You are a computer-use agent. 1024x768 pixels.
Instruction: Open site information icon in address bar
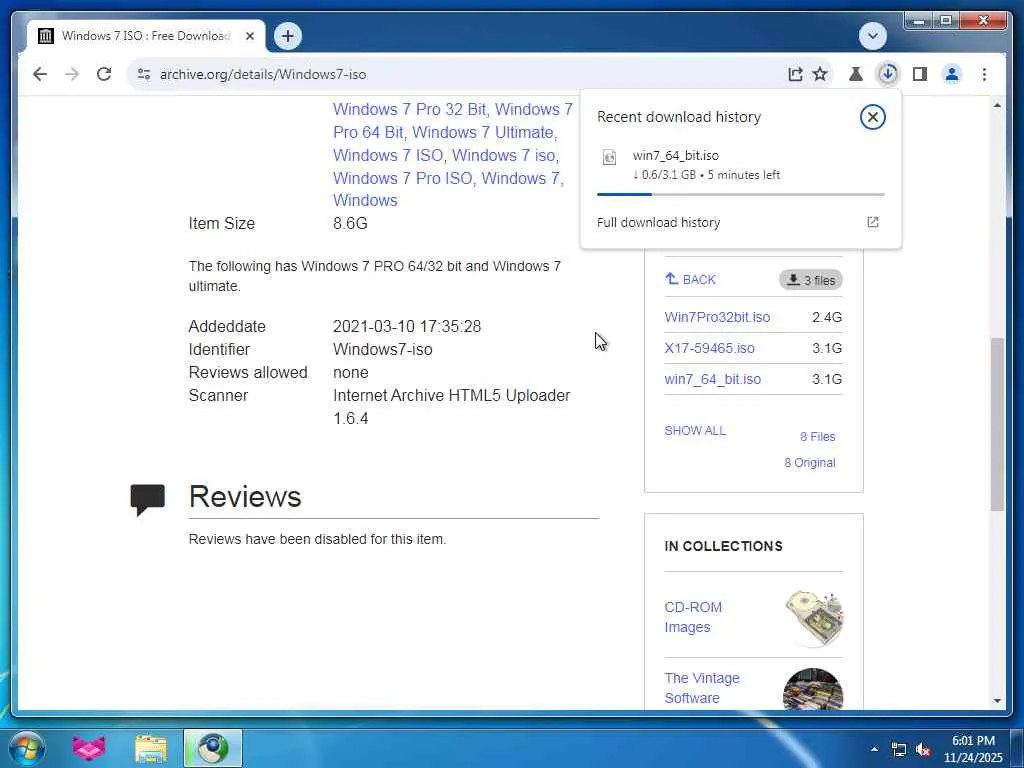(x=144, y=74)
